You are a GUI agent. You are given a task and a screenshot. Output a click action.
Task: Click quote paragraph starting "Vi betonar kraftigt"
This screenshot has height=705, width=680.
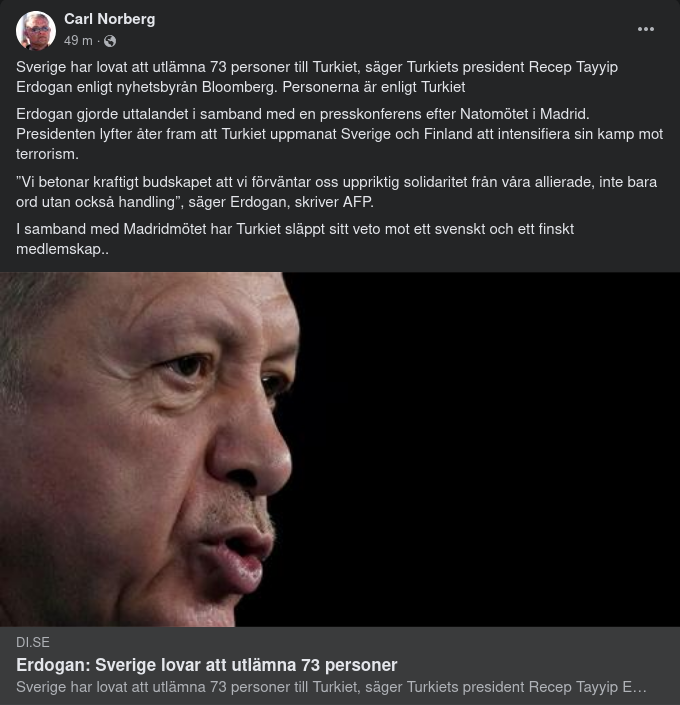click(336, 192)
